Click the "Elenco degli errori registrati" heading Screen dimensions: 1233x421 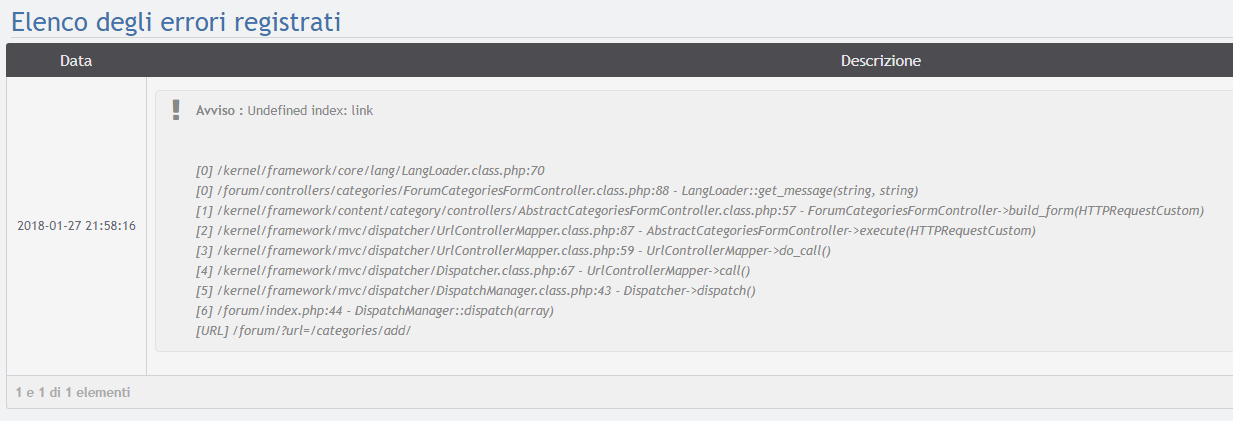(176, 21)
